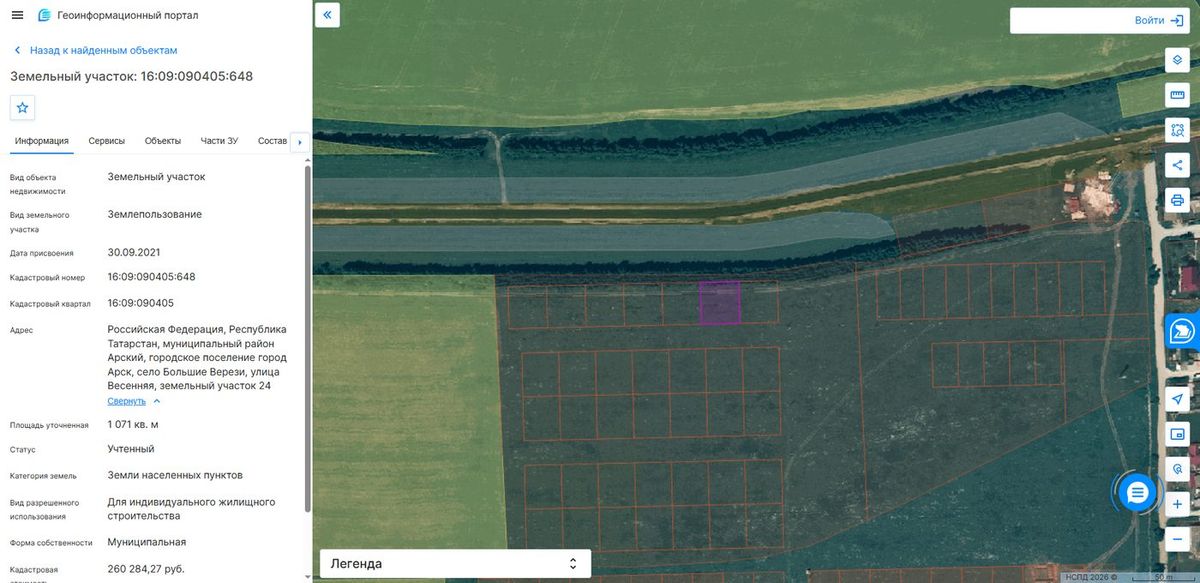This screenshot has width=1200, height=583.
Task: Add parcel to favorites with star icon
Action: (23, 107)
